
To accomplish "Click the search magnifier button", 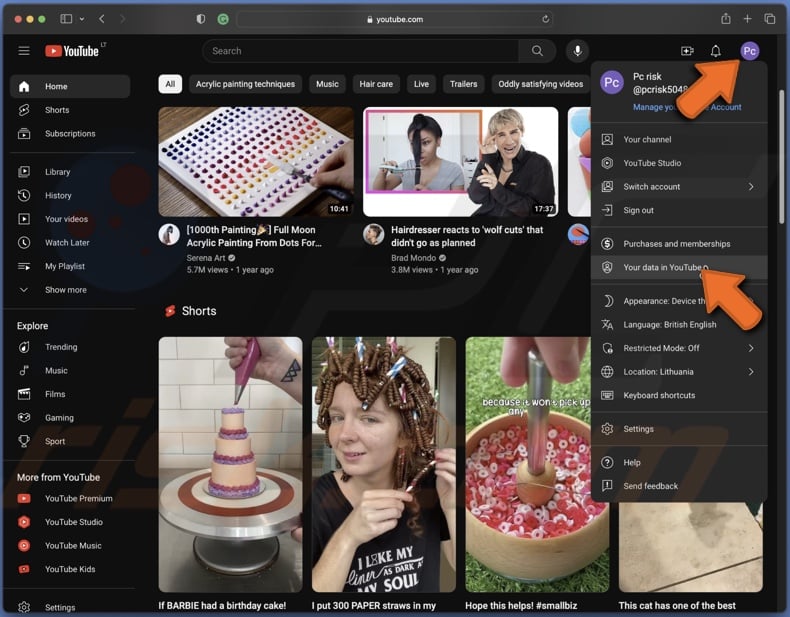I will (x=537, y=51).
